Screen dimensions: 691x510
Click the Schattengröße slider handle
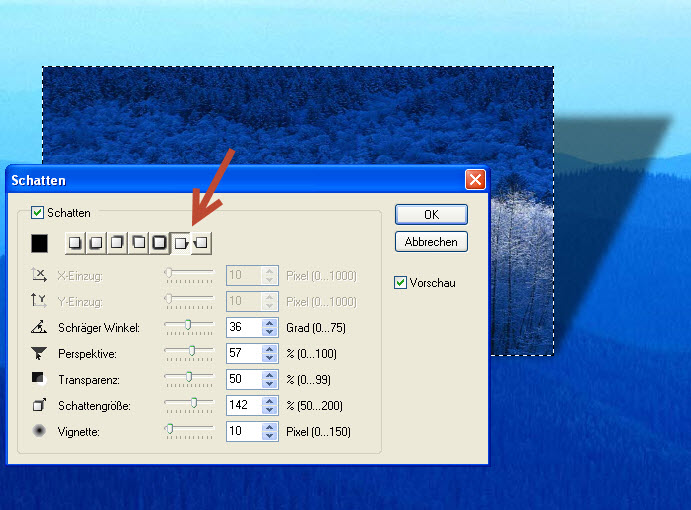pos(194,402)
